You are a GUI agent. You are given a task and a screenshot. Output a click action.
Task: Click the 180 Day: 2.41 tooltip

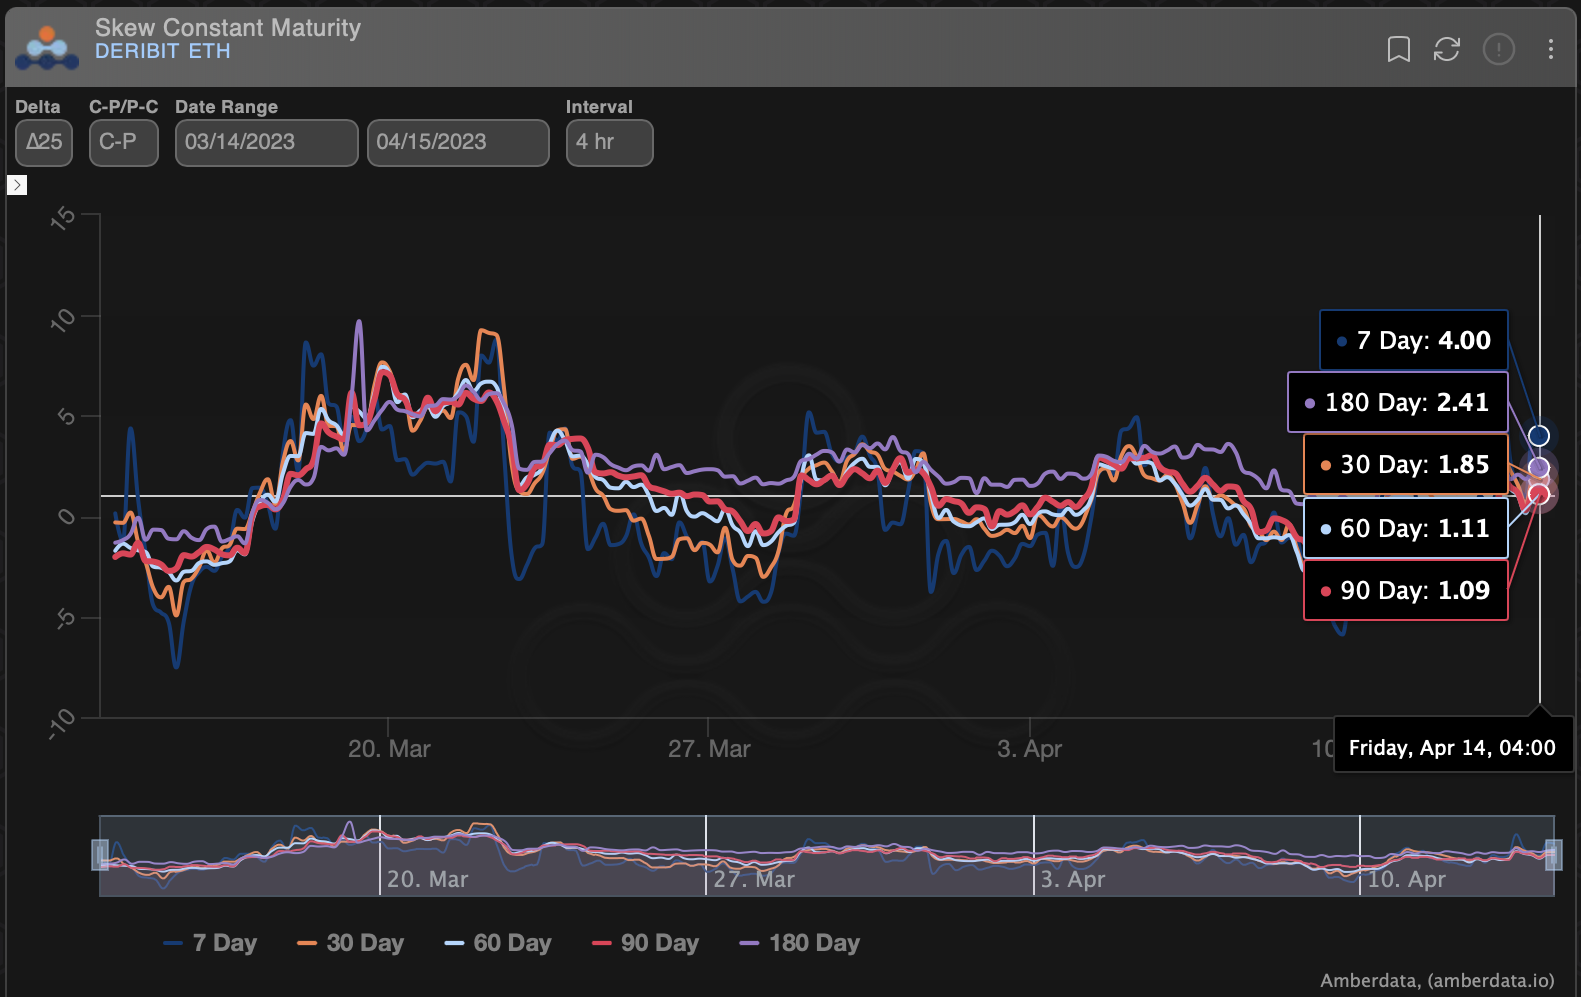pyautogui.click(x=1398, y=402)
